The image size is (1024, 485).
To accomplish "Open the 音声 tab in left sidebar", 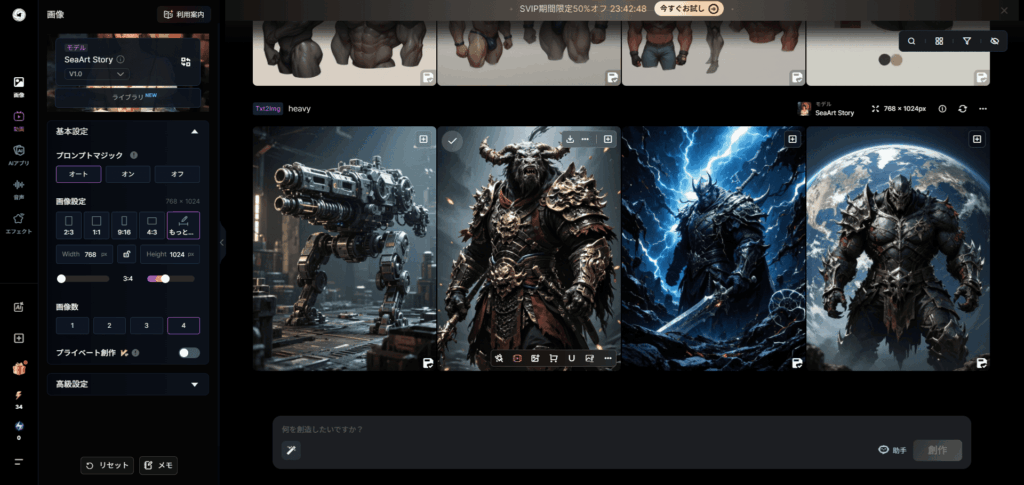I will [18, 188].
